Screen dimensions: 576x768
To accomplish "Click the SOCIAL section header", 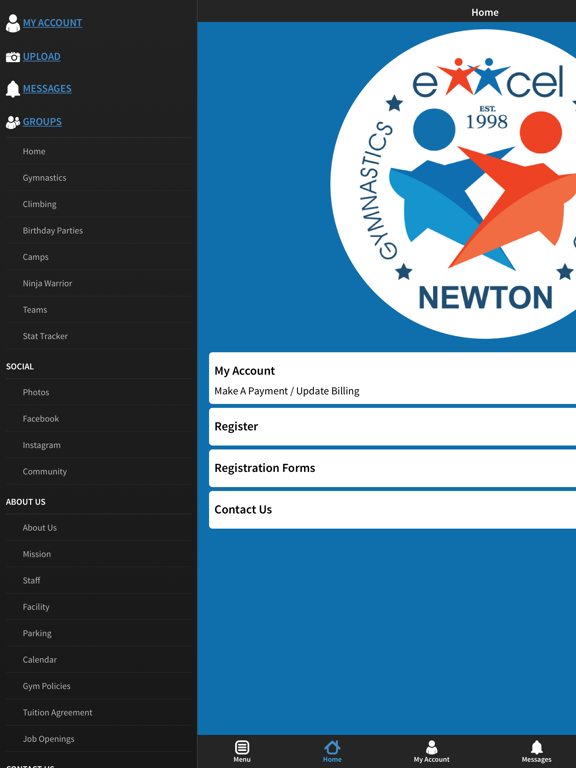I will tap(20, 366).
